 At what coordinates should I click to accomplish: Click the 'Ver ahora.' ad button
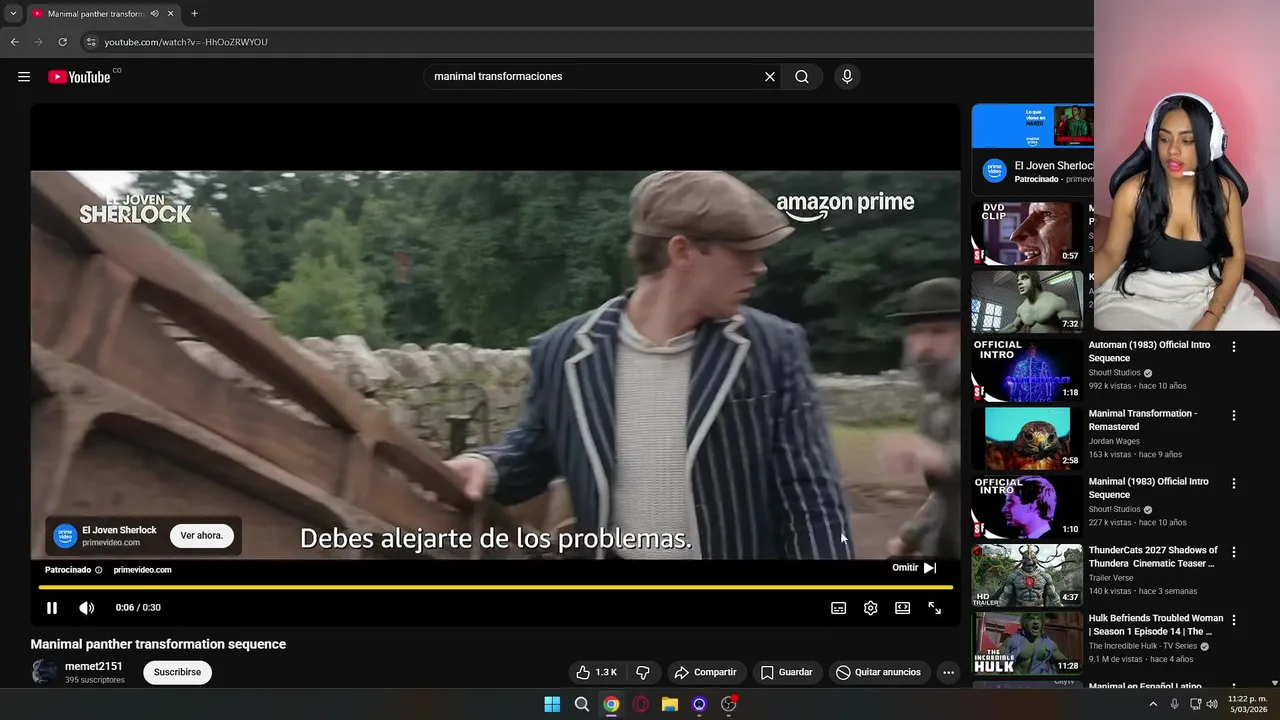[x=202, y=536]
